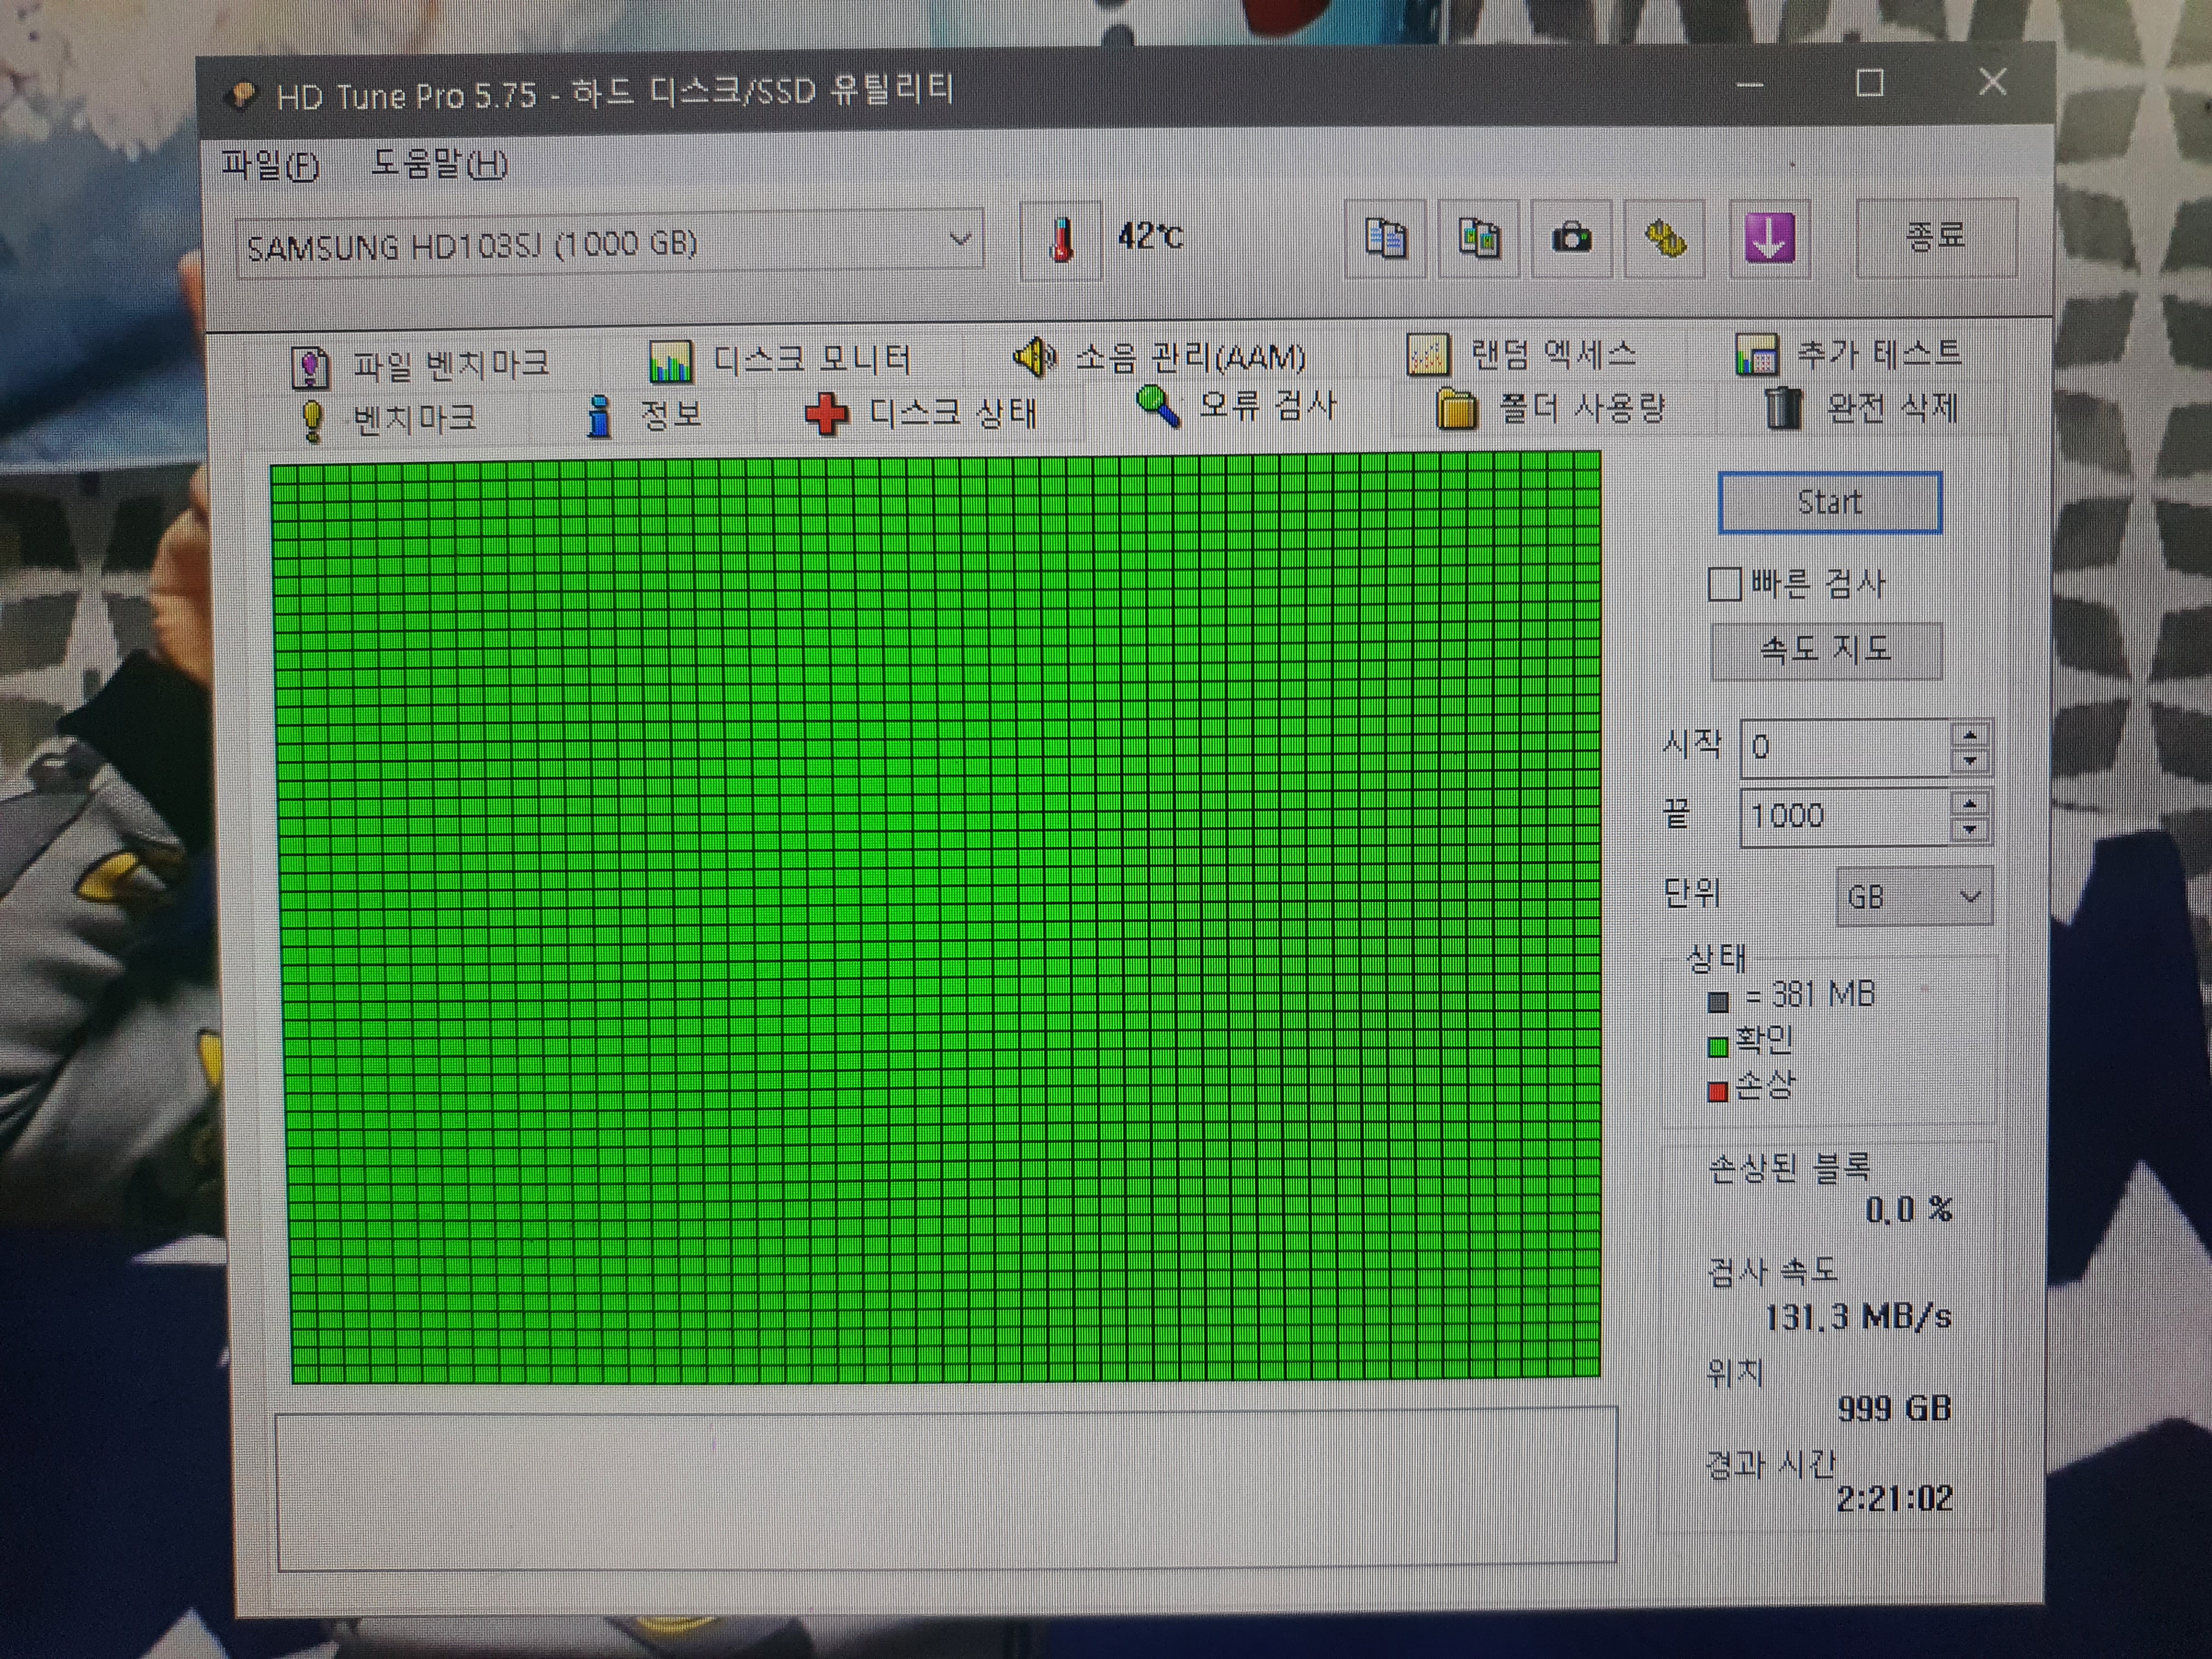This screenshot has width=2212, height=1659.
Task: Decrease the 끝 value with down arrow
Action: tap(1969, 829)
